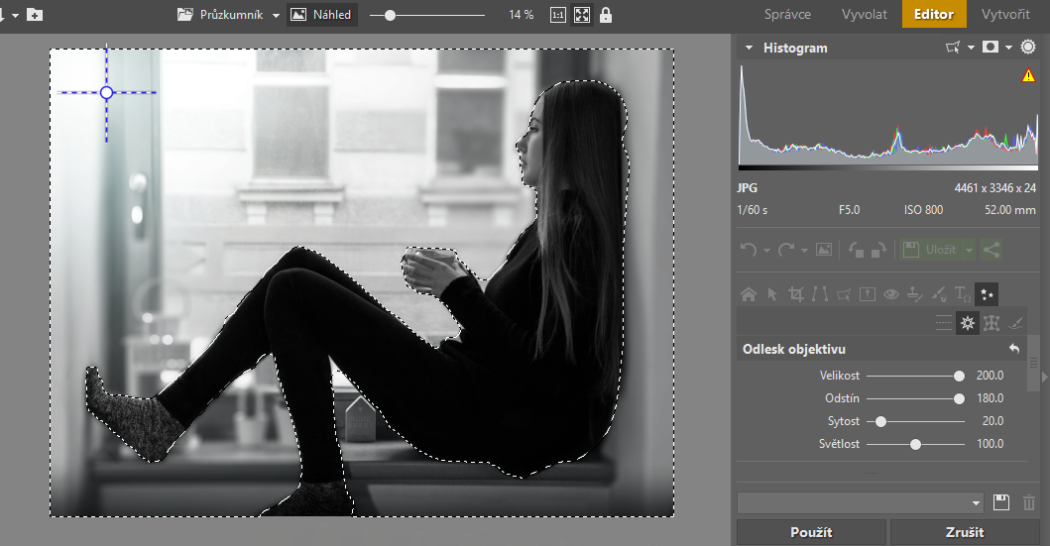Select the place image tool
The height and width of the screenshot is (546, 1050).
point(867,294)
